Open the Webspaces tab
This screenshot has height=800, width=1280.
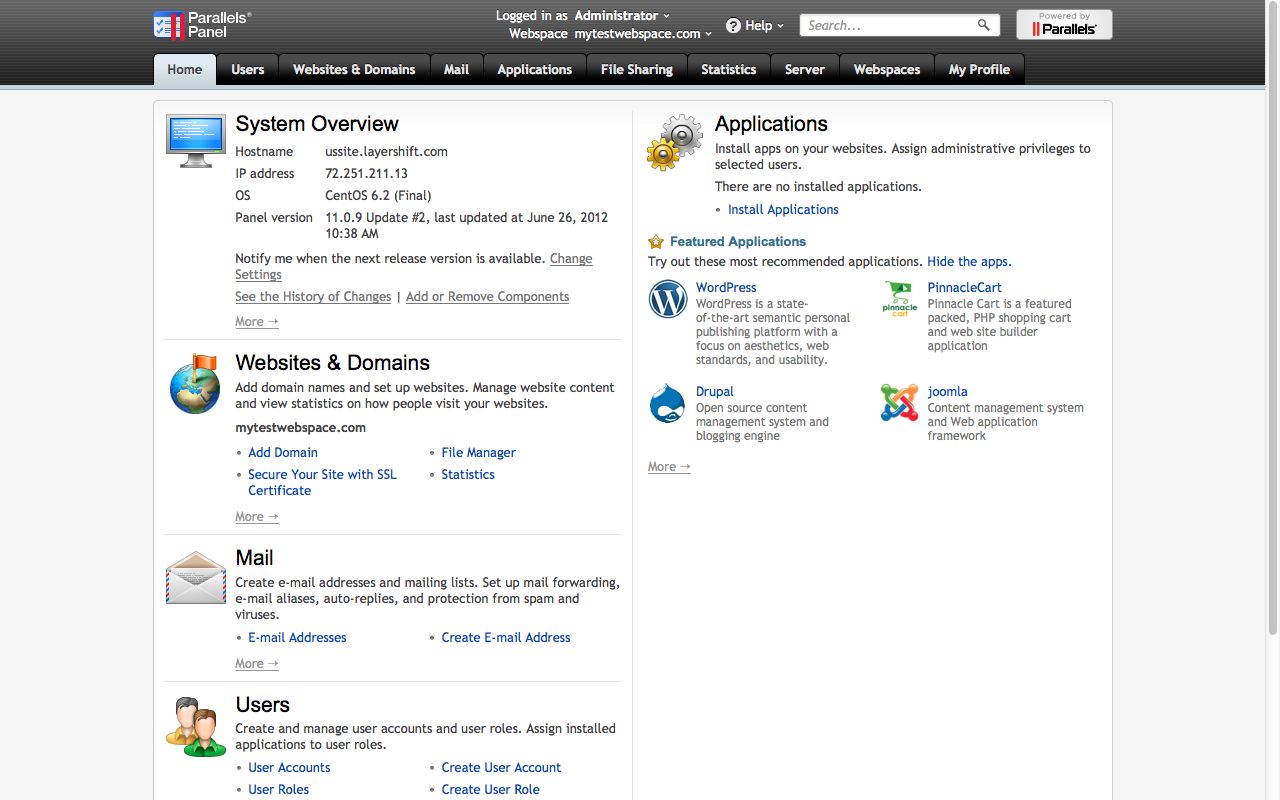point(887,70)
